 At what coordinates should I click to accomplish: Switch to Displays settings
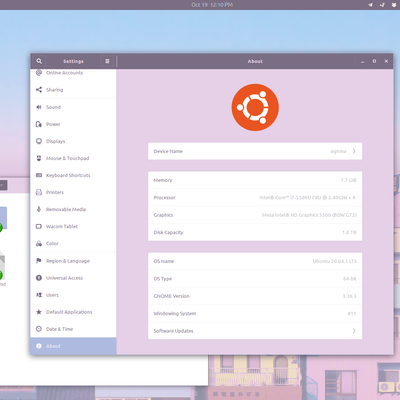pyautogui.click(x=73, y=141)
